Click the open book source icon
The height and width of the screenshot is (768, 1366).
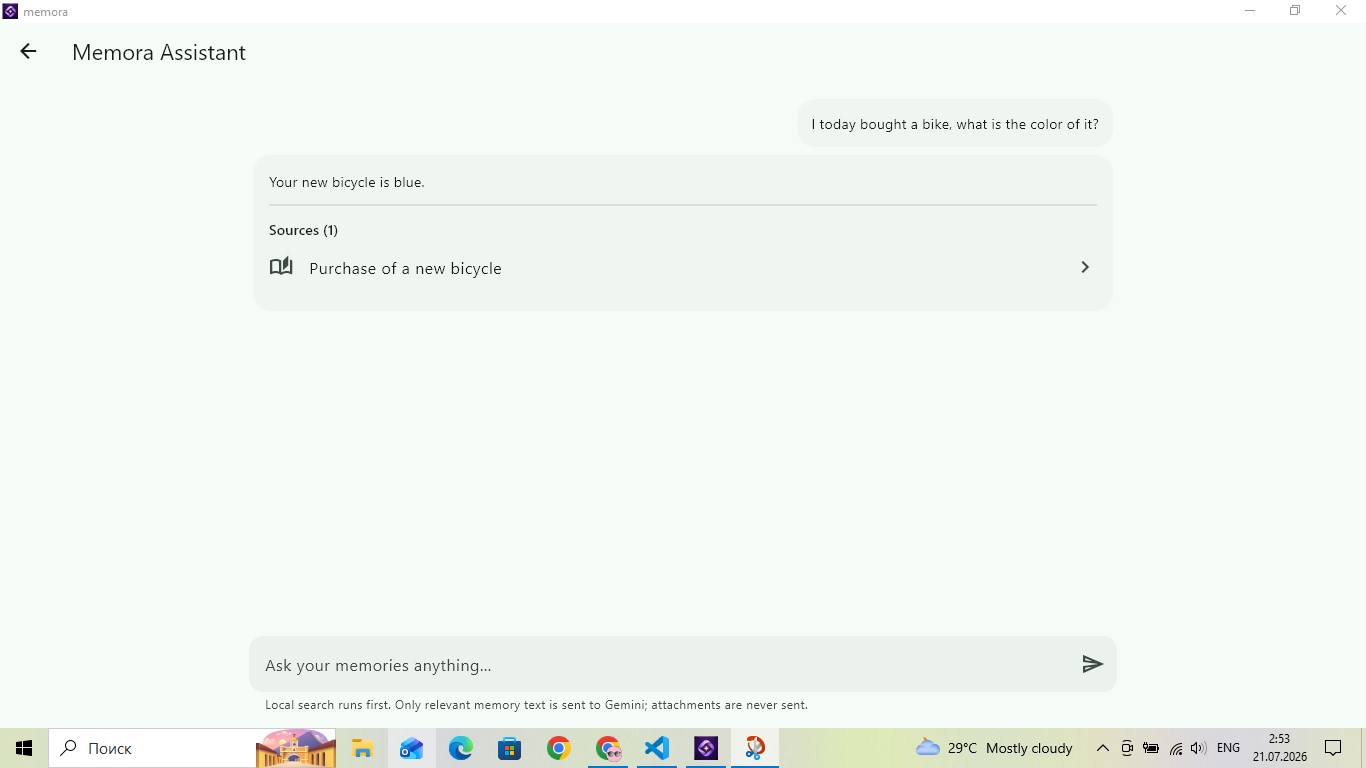pyautogui.click(x=281, y=267)
